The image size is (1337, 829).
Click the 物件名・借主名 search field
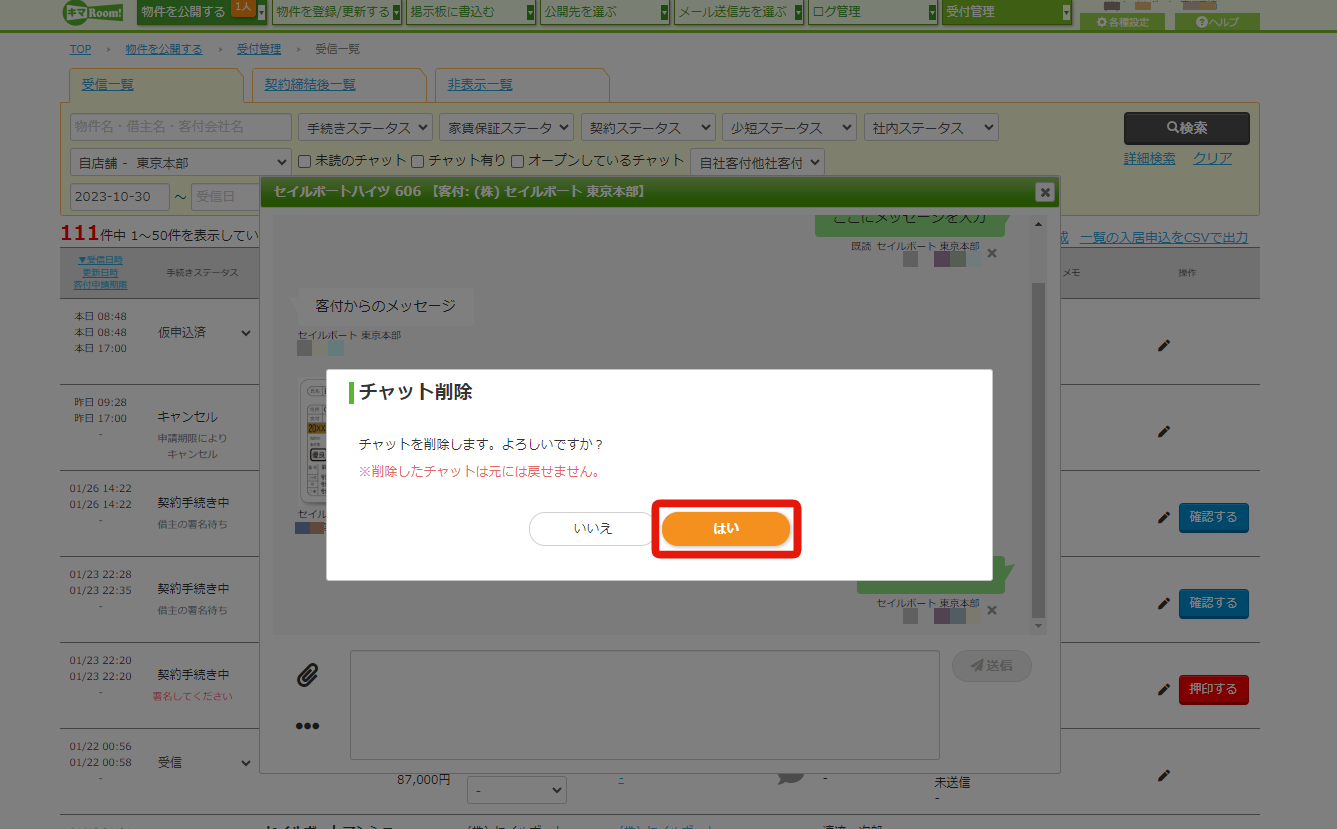181,127
